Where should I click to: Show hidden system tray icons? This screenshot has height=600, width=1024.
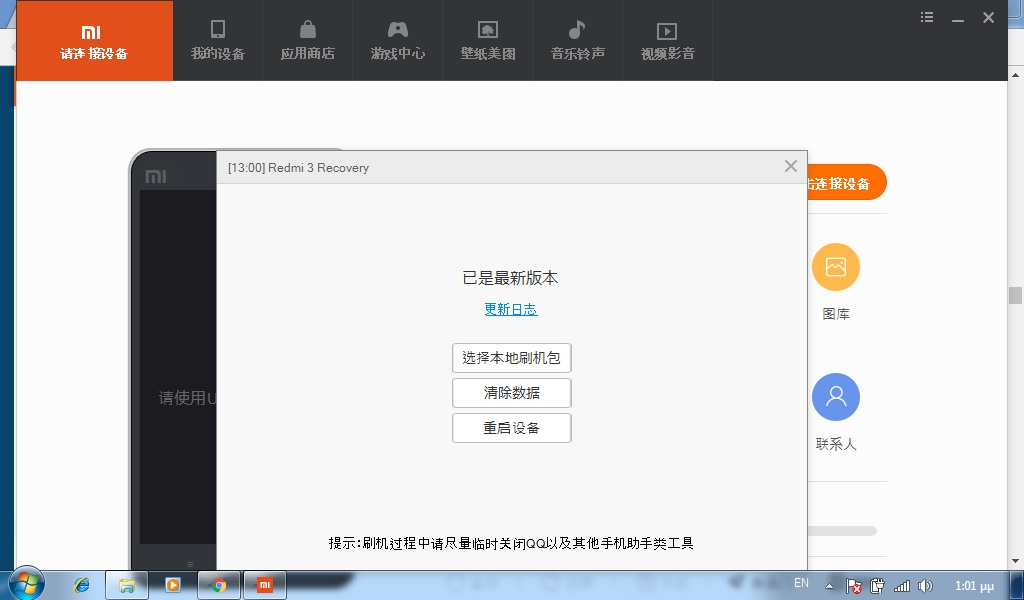(x=830, y=585)
